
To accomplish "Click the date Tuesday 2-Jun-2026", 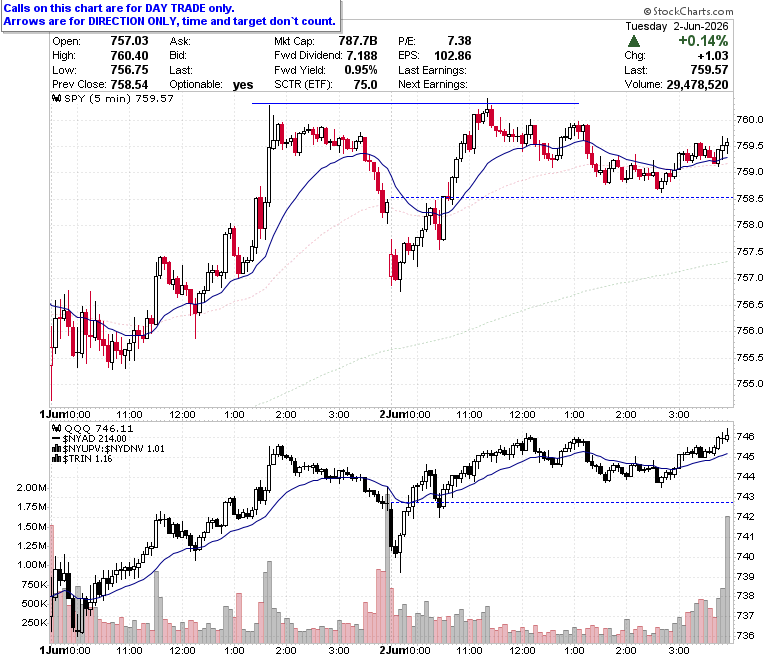I will [677, 26].
